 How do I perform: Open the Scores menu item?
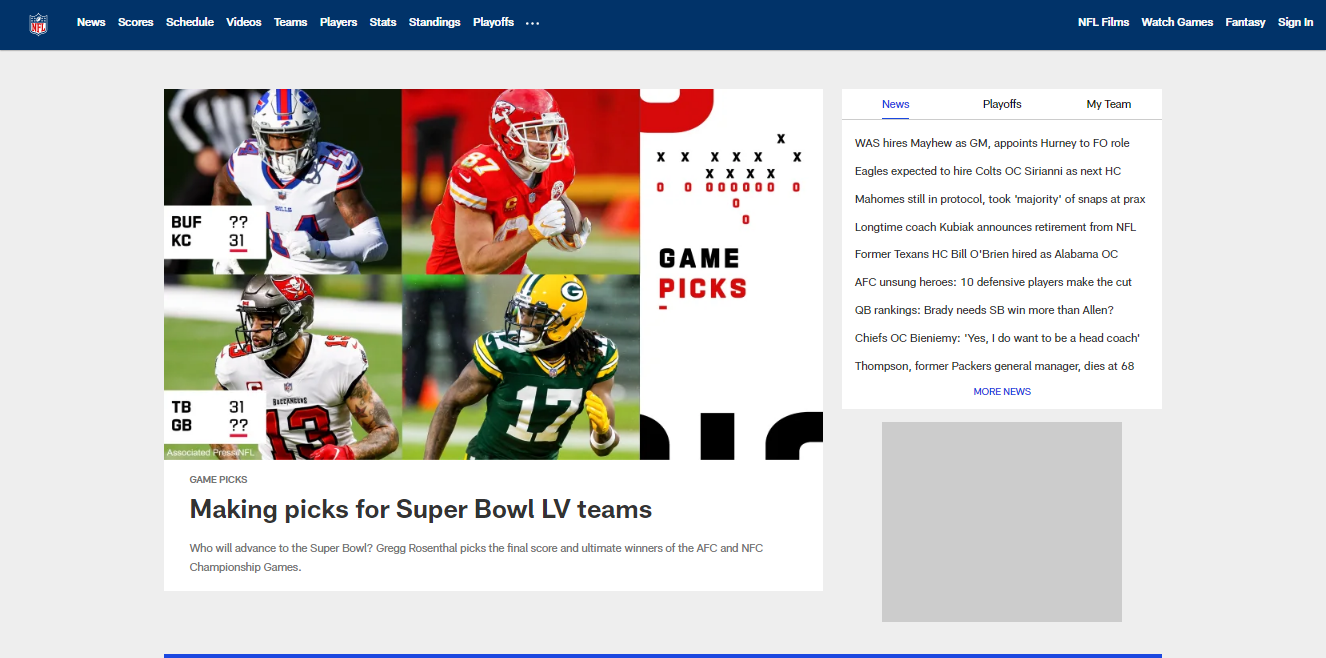point(136,22)
